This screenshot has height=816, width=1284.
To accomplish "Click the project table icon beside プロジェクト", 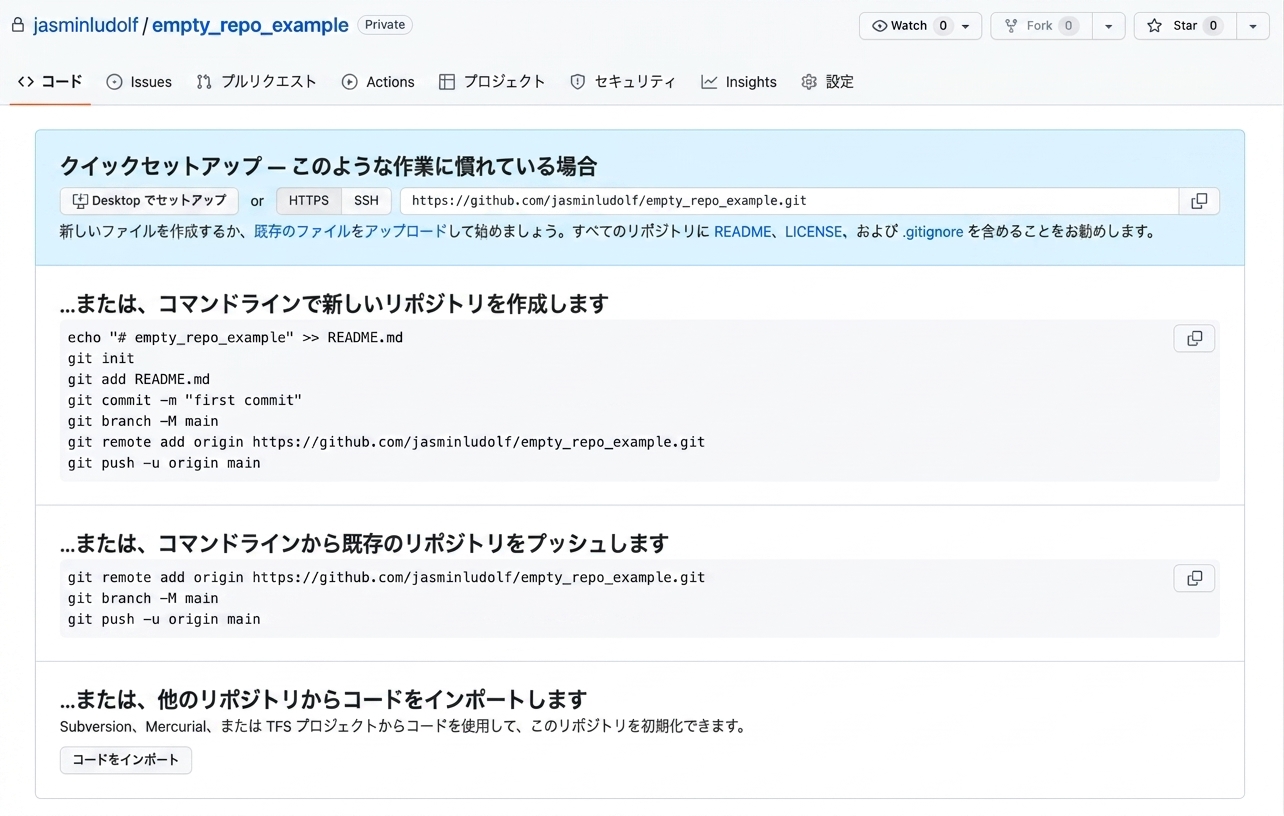I will pyautogui.click(x=447, y=82).
